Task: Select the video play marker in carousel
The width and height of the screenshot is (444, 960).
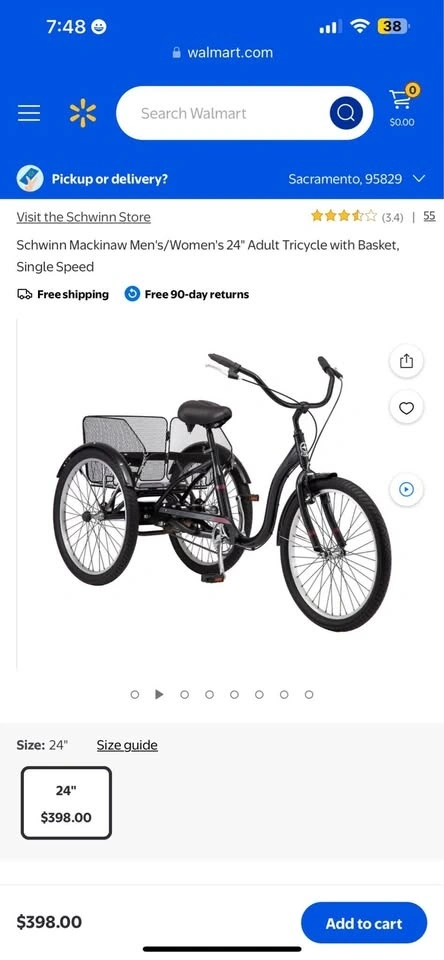Action: pos(159,694)
